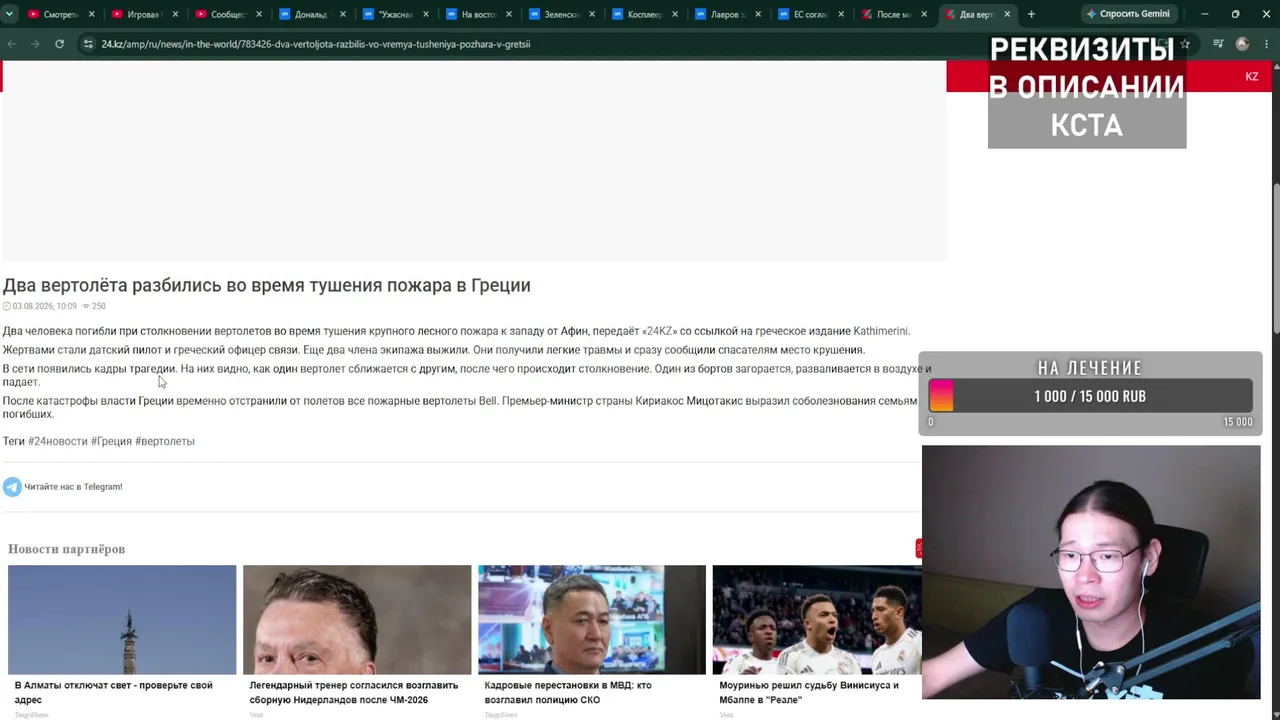
Task: Open the #вертолеты tag
Action: pos(165,441)
